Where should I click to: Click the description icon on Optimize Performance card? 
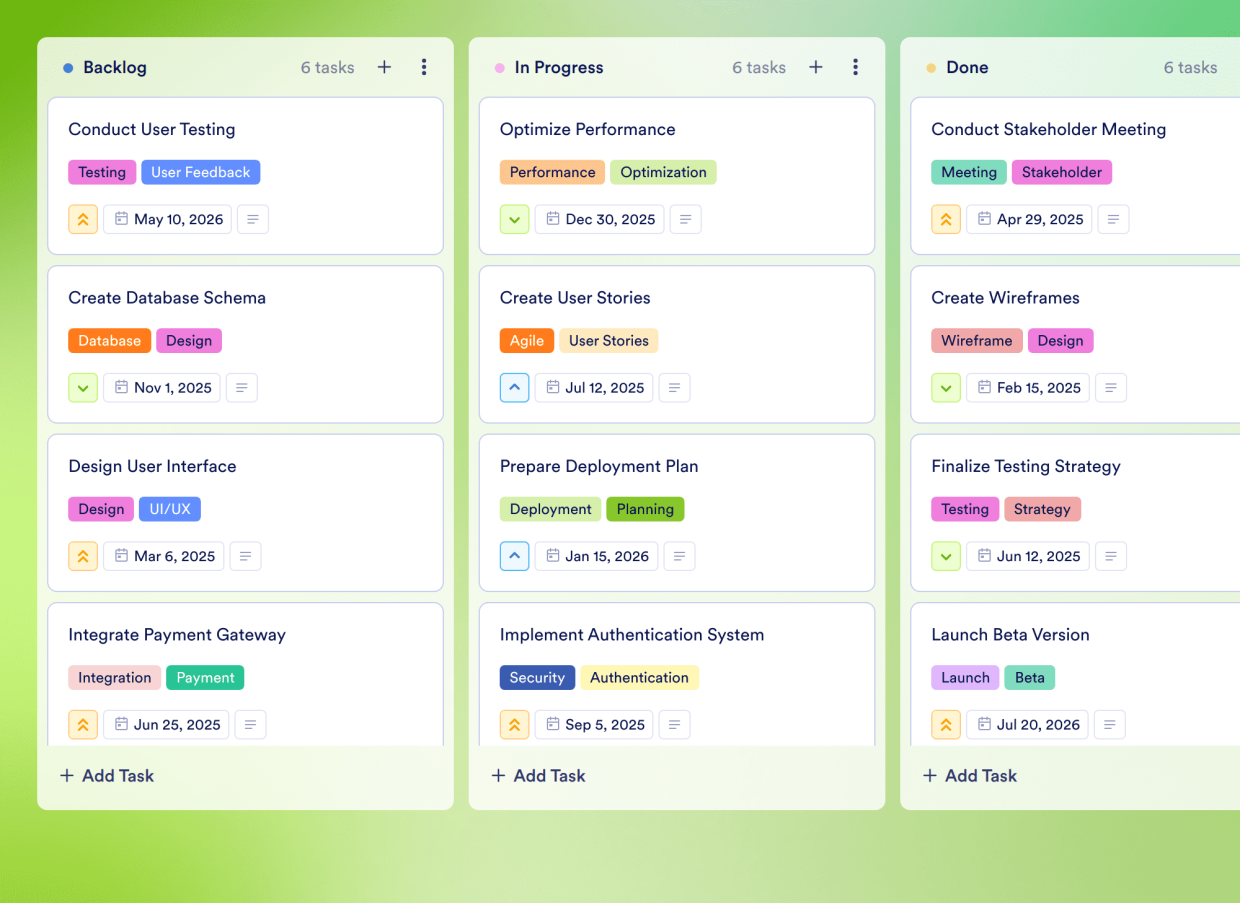click(685, 219)
